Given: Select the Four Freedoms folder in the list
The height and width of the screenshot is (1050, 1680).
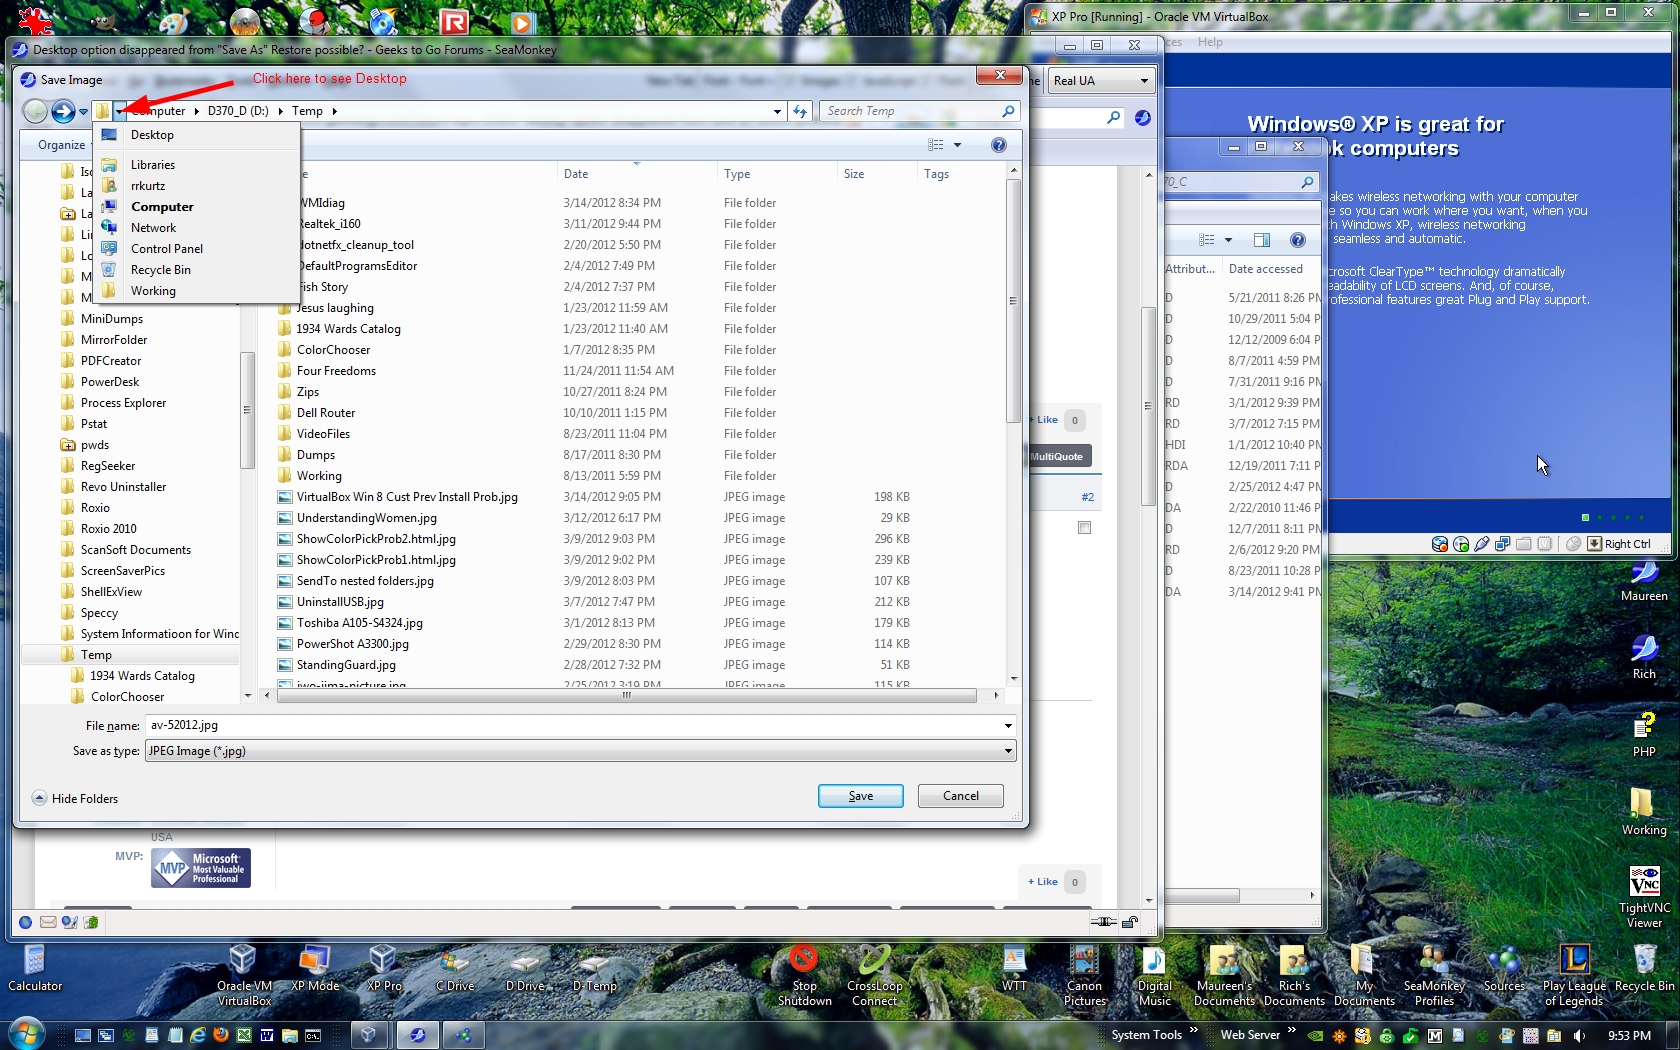Looking at the screenshot, I should click(336, 371).
